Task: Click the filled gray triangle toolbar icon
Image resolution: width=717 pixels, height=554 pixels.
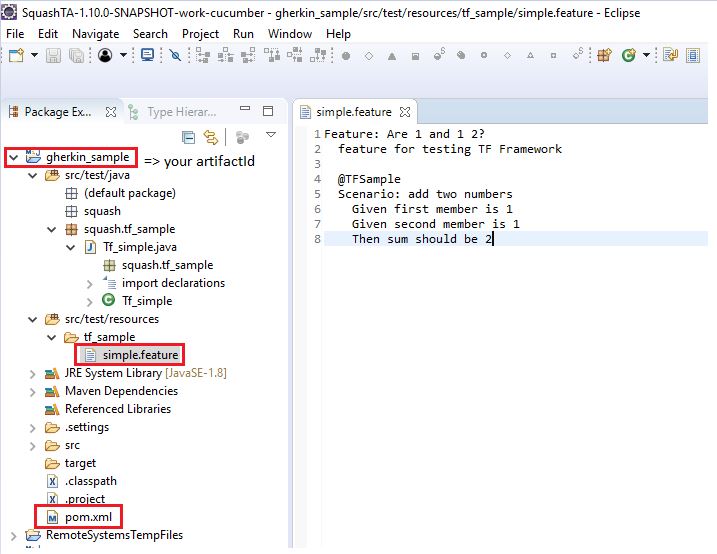Action: click(x=392, y=56)
